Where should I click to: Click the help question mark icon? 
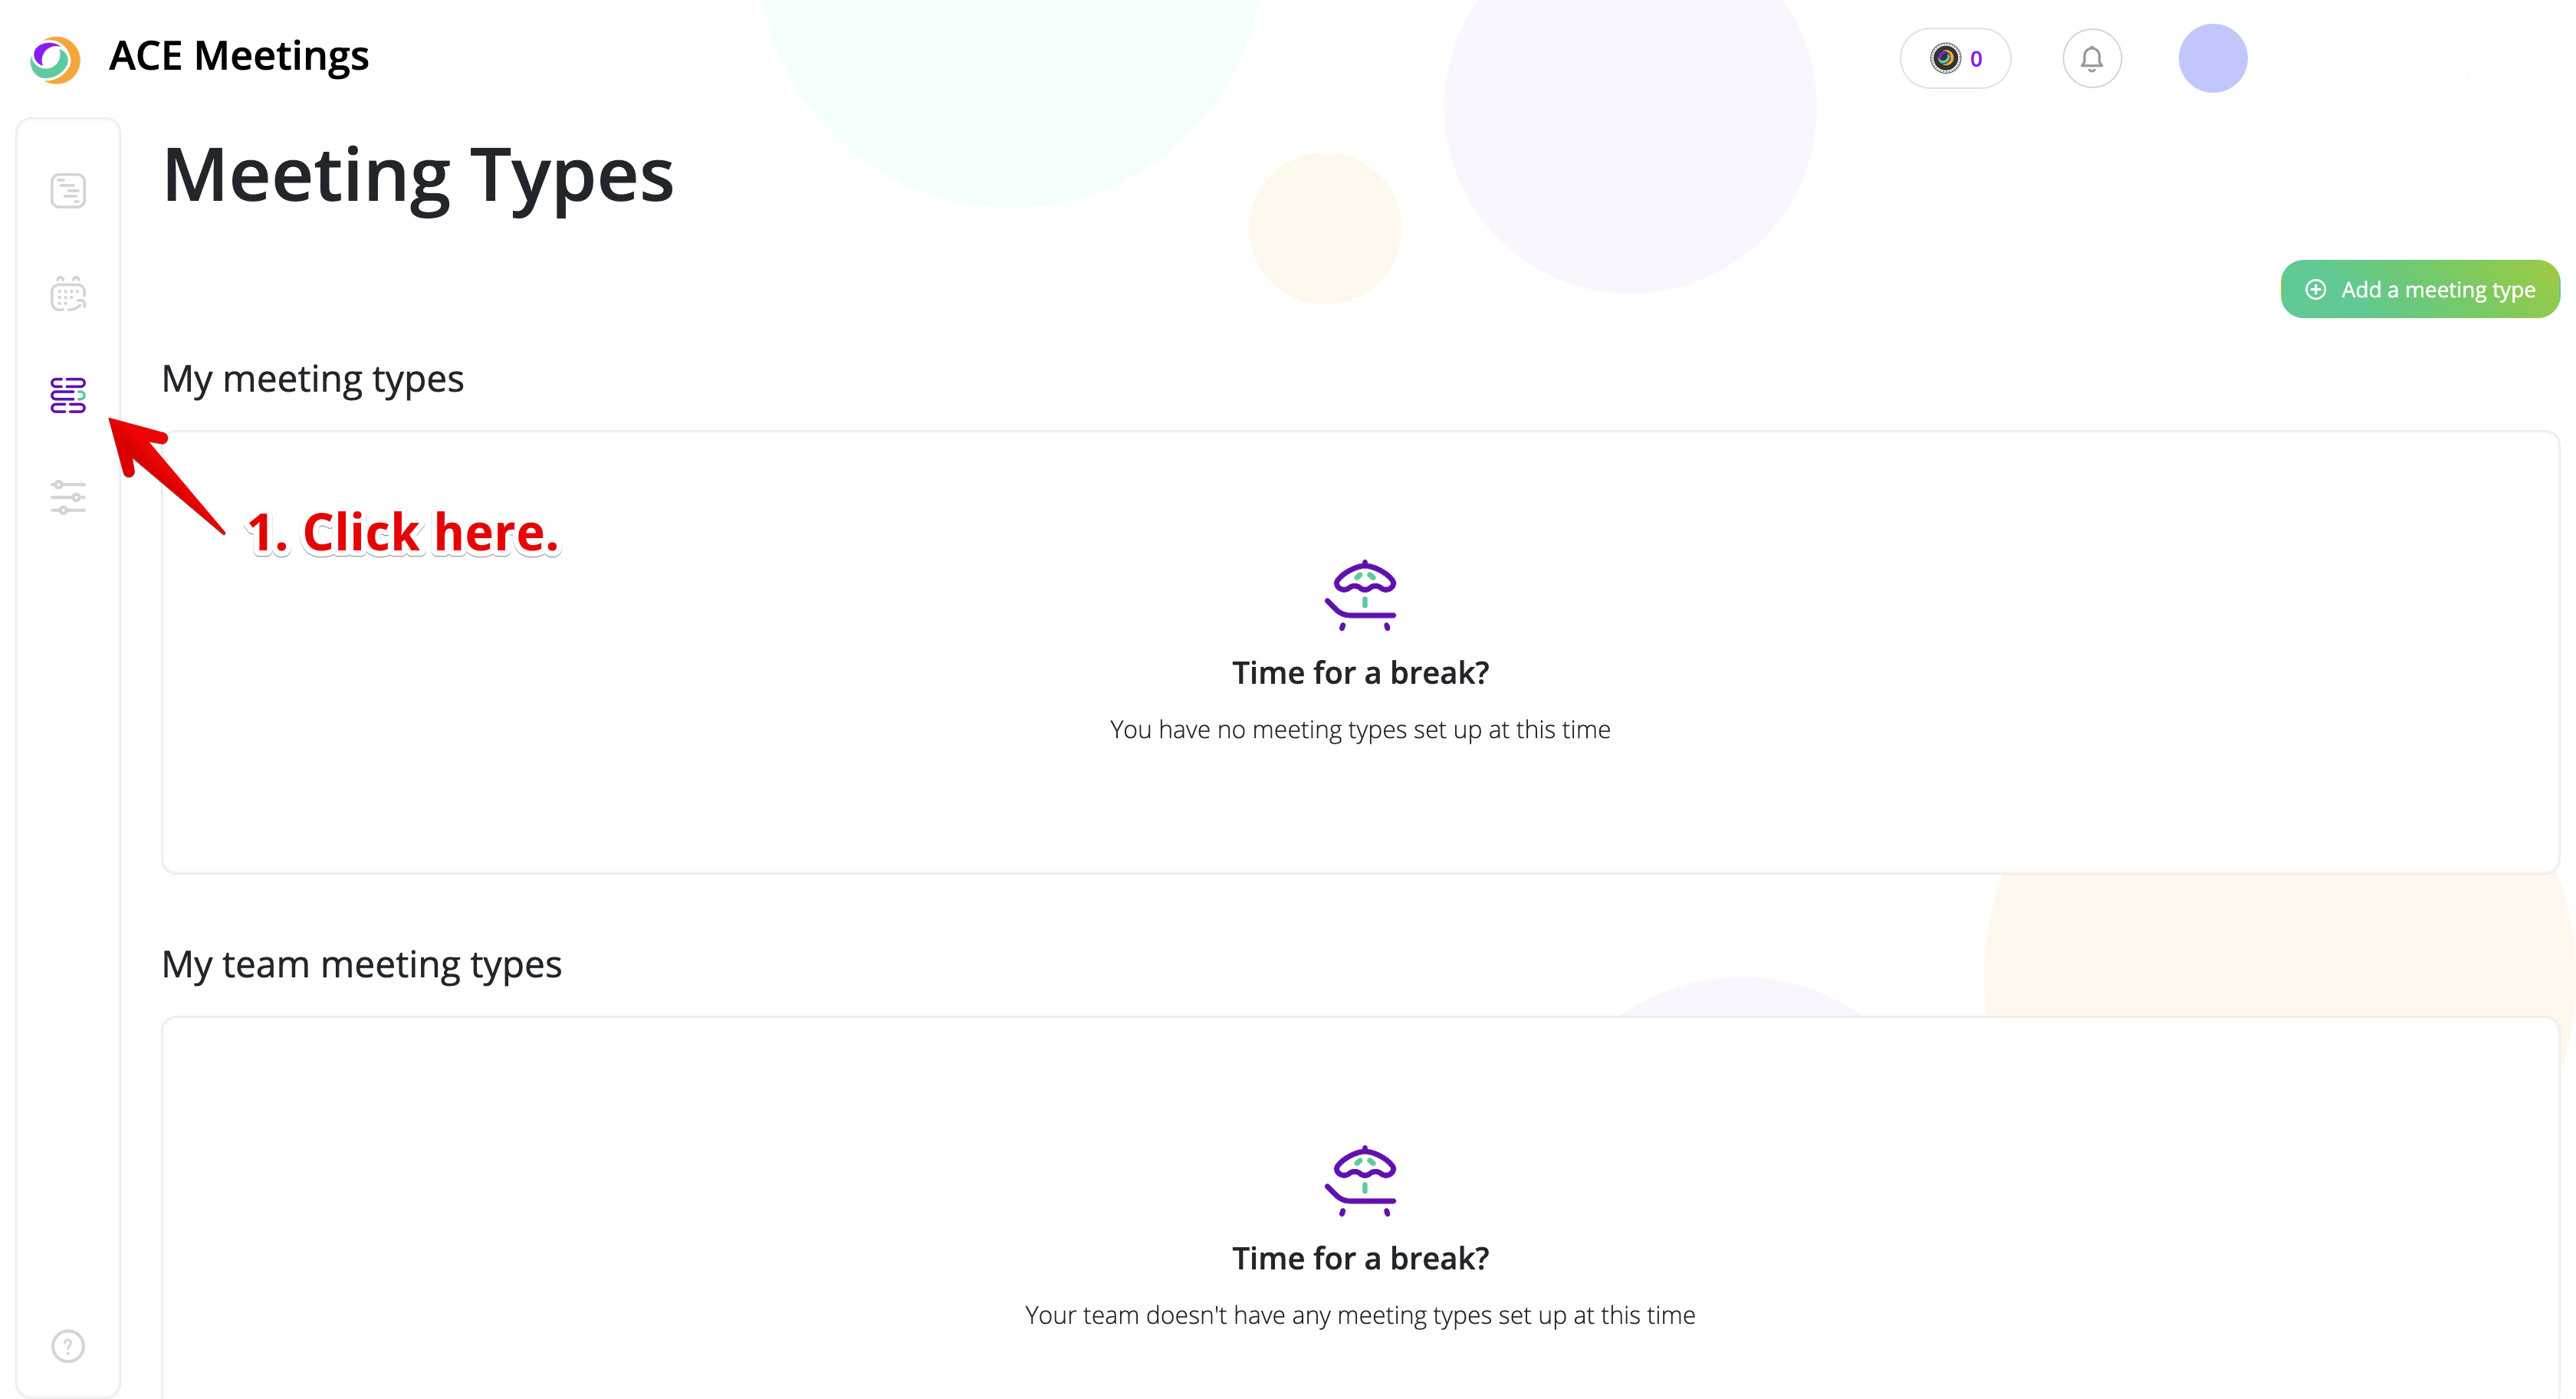coord(68,1346)
